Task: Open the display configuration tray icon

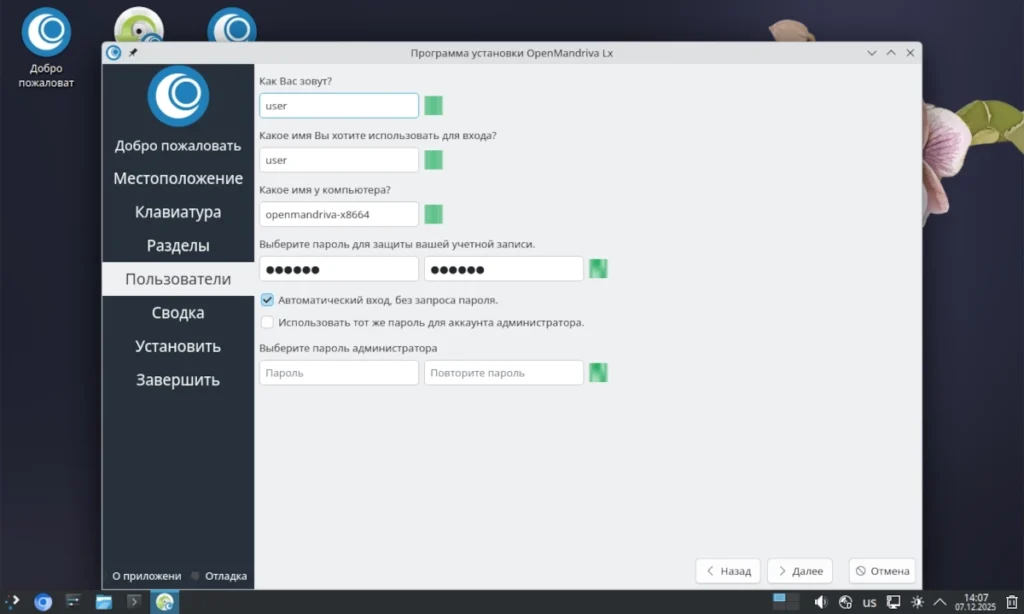Action: point(893,602)
